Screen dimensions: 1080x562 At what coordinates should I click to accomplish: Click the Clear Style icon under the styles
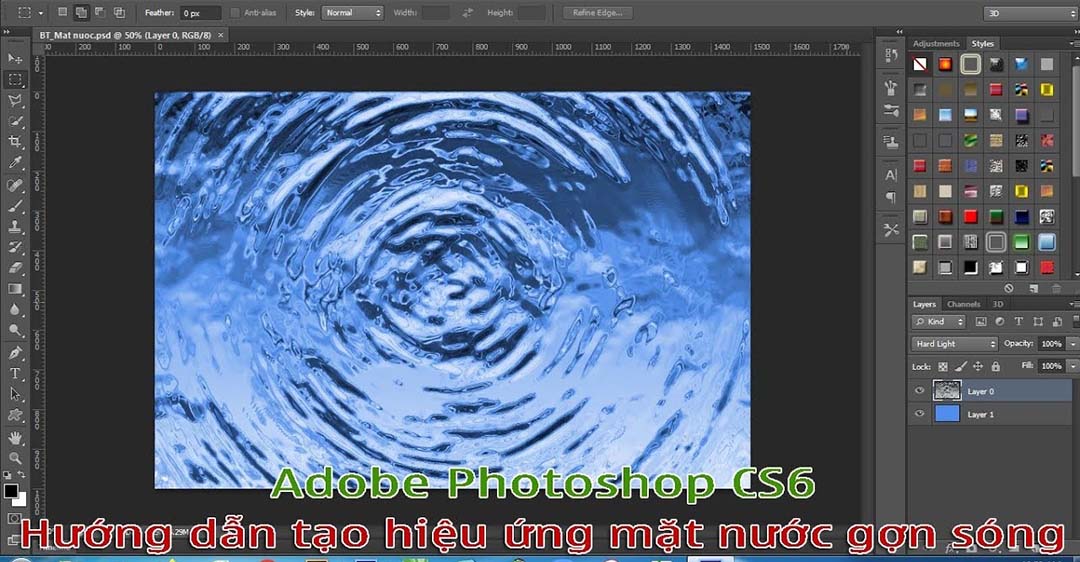pyautogui.click(x=1008, y=288)
